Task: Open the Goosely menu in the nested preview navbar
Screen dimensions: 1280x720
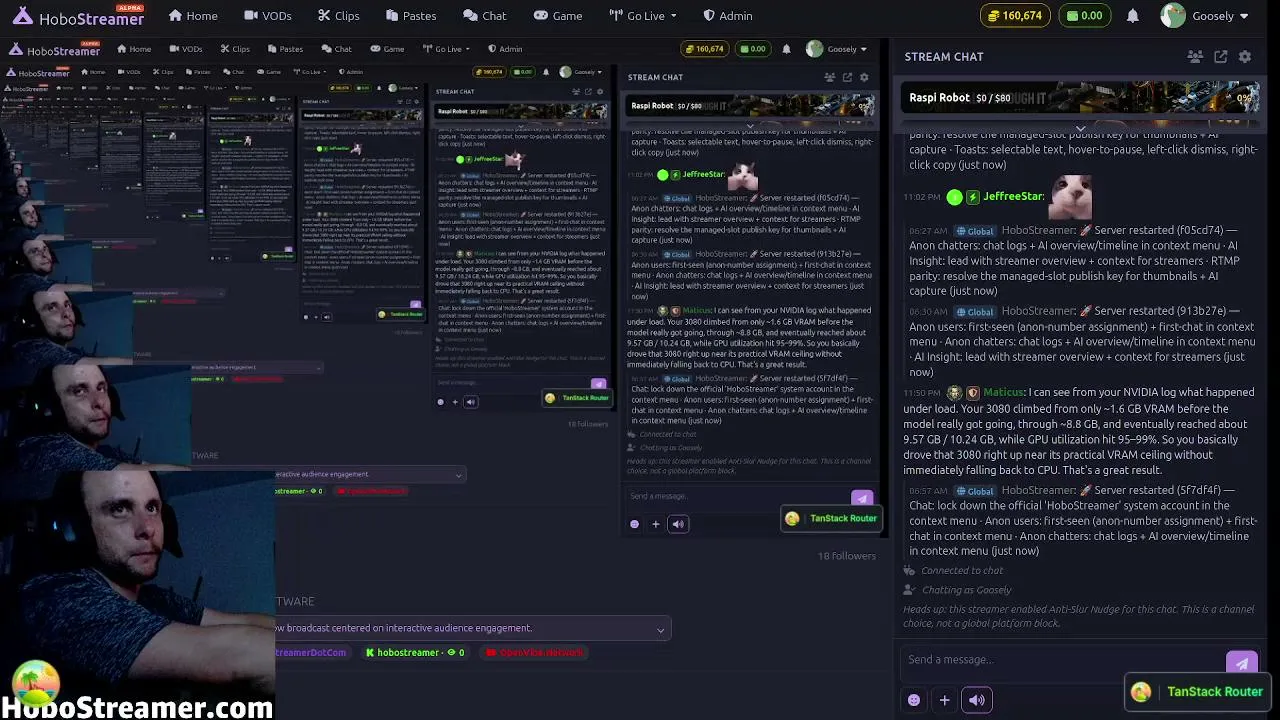Action: click(836, 49)
